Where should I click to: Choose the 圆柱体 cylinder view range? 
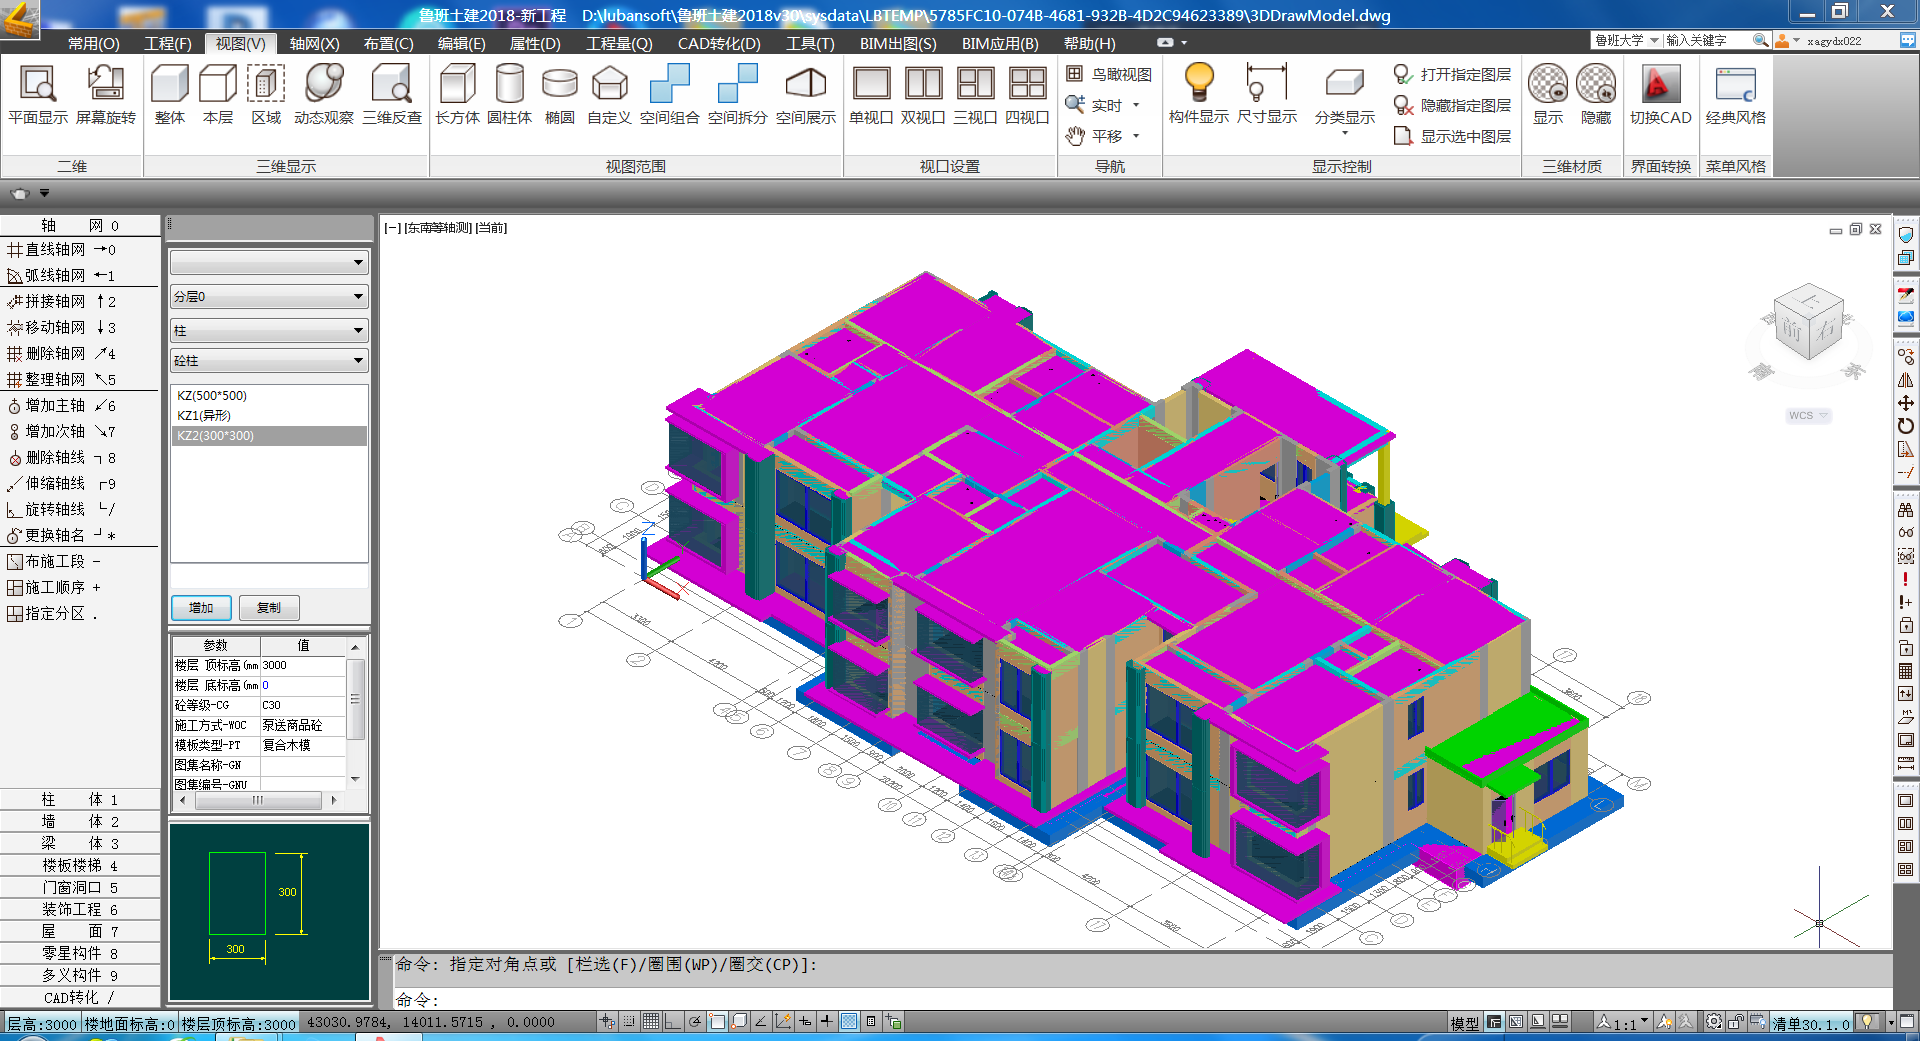click(x=509, y=85)
